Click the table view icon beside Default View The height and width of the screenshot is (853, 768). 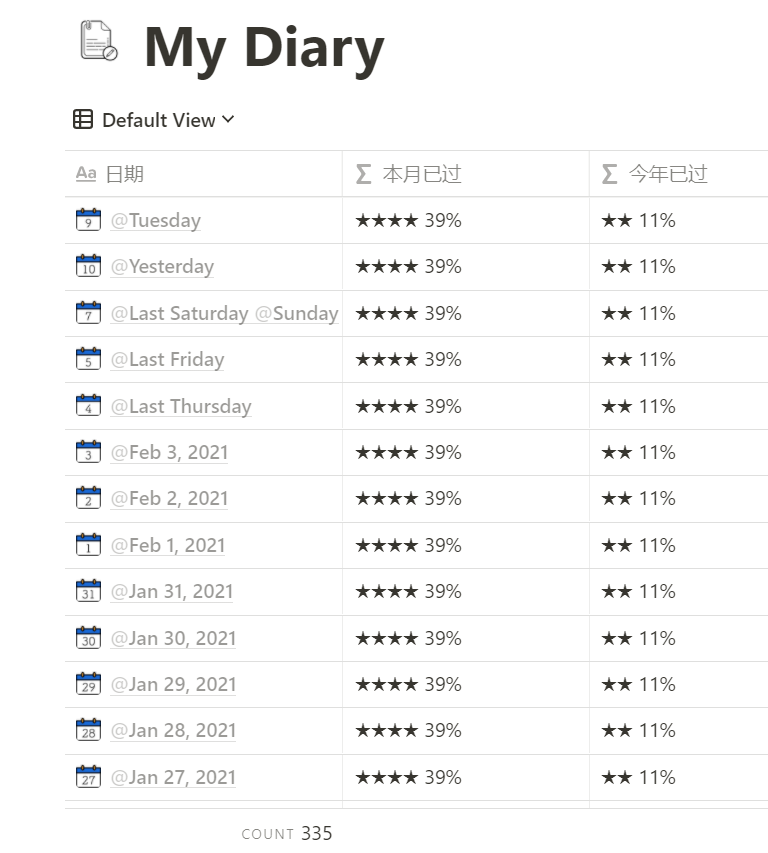tap(83, 119)
